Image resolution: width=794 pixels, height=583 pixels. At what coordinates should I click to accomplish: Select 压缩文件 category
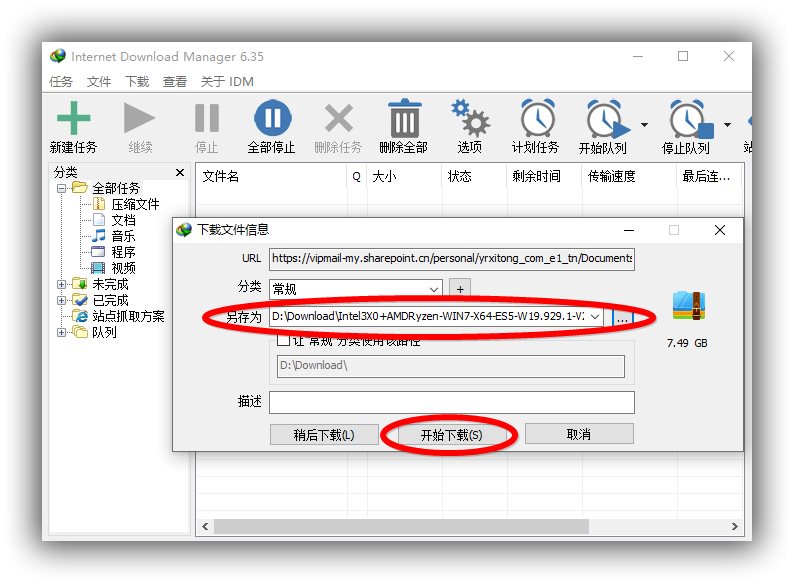[135, 204]
